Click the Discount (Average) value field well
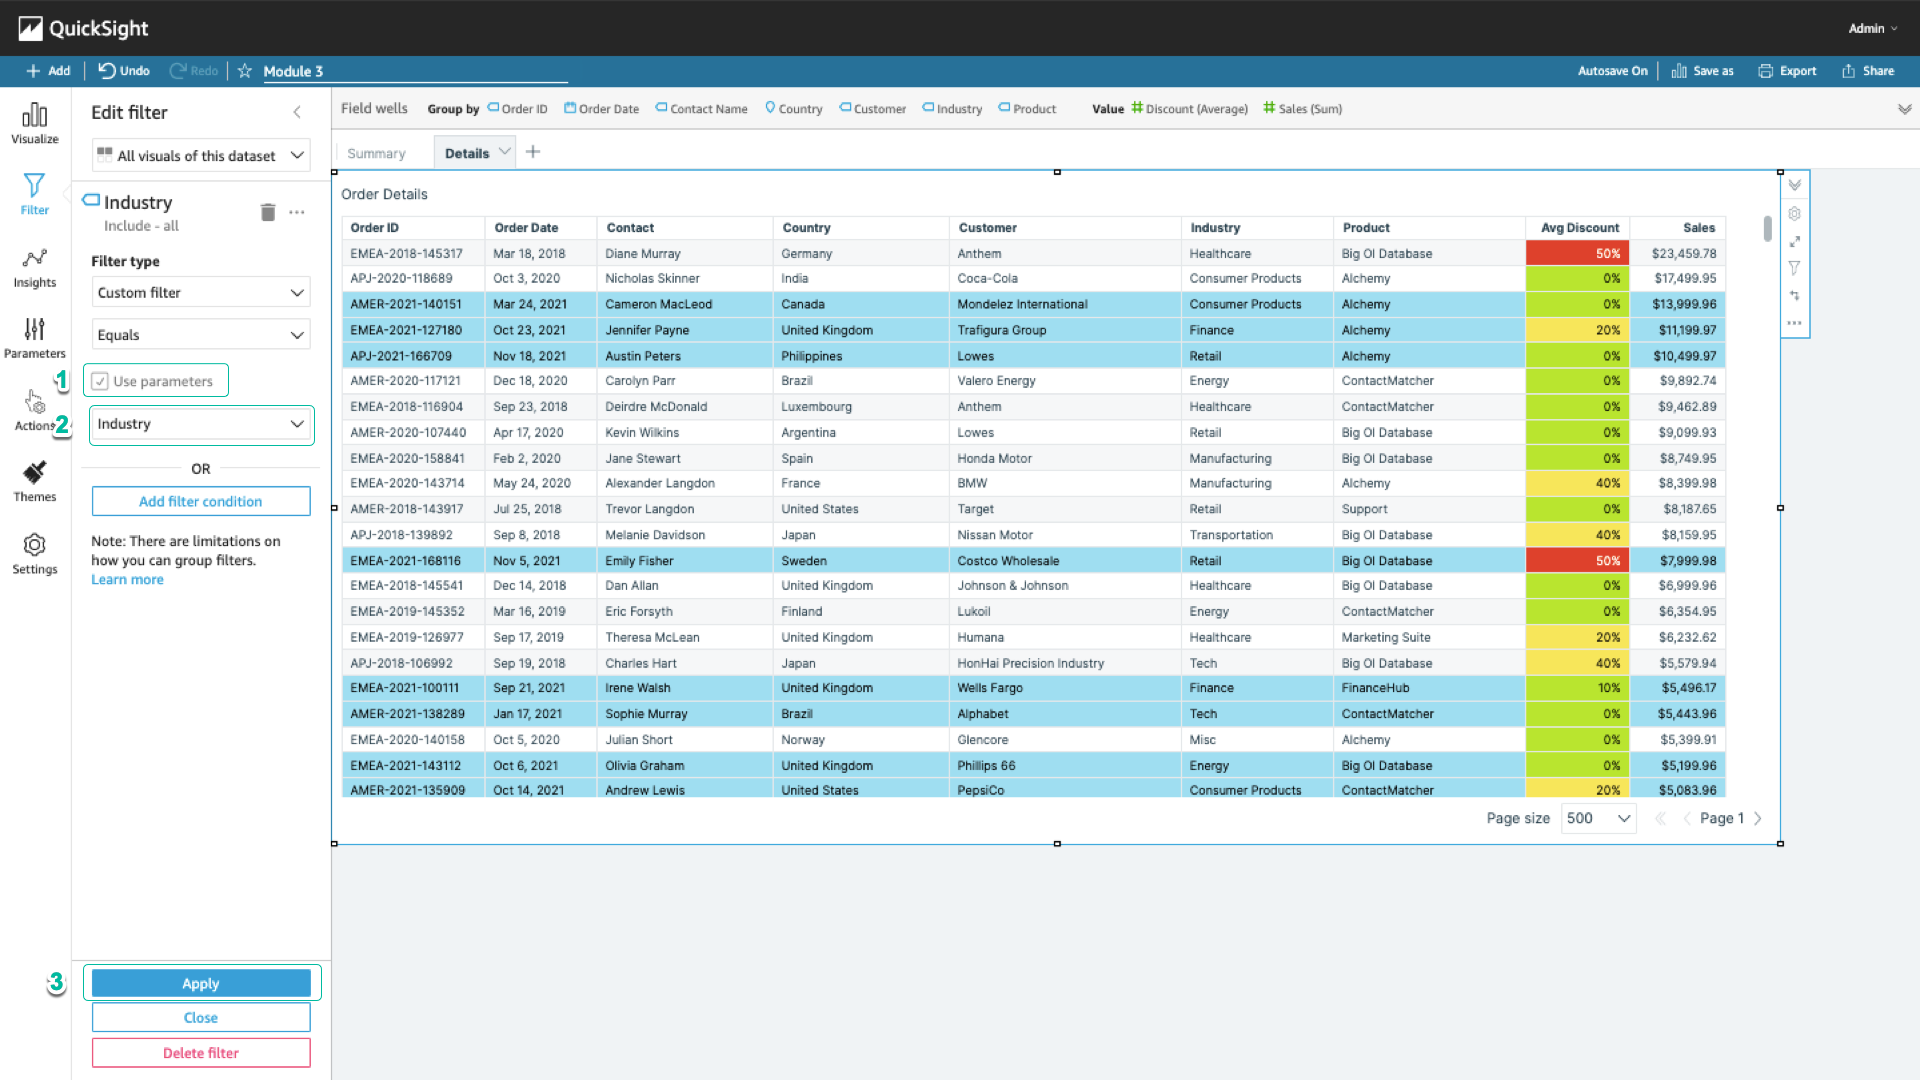This screenshot has width=1920, height=1080. coord(1189,109)
